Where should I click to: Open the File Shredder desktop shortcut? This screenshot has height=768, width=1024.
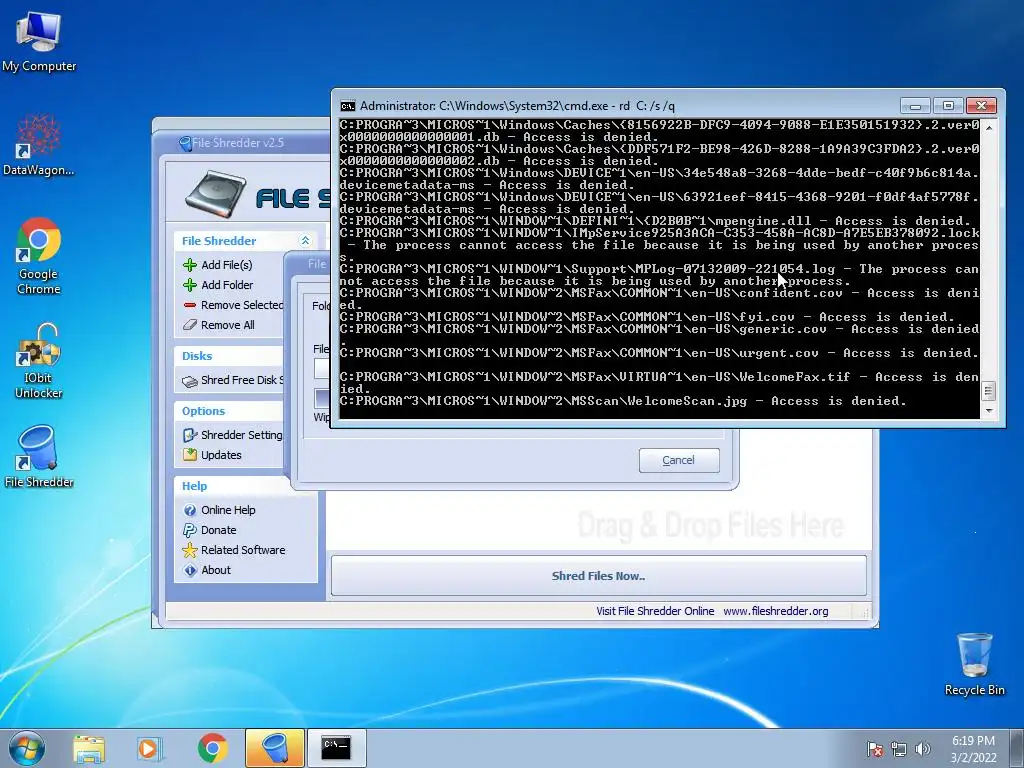click(39, 456)
